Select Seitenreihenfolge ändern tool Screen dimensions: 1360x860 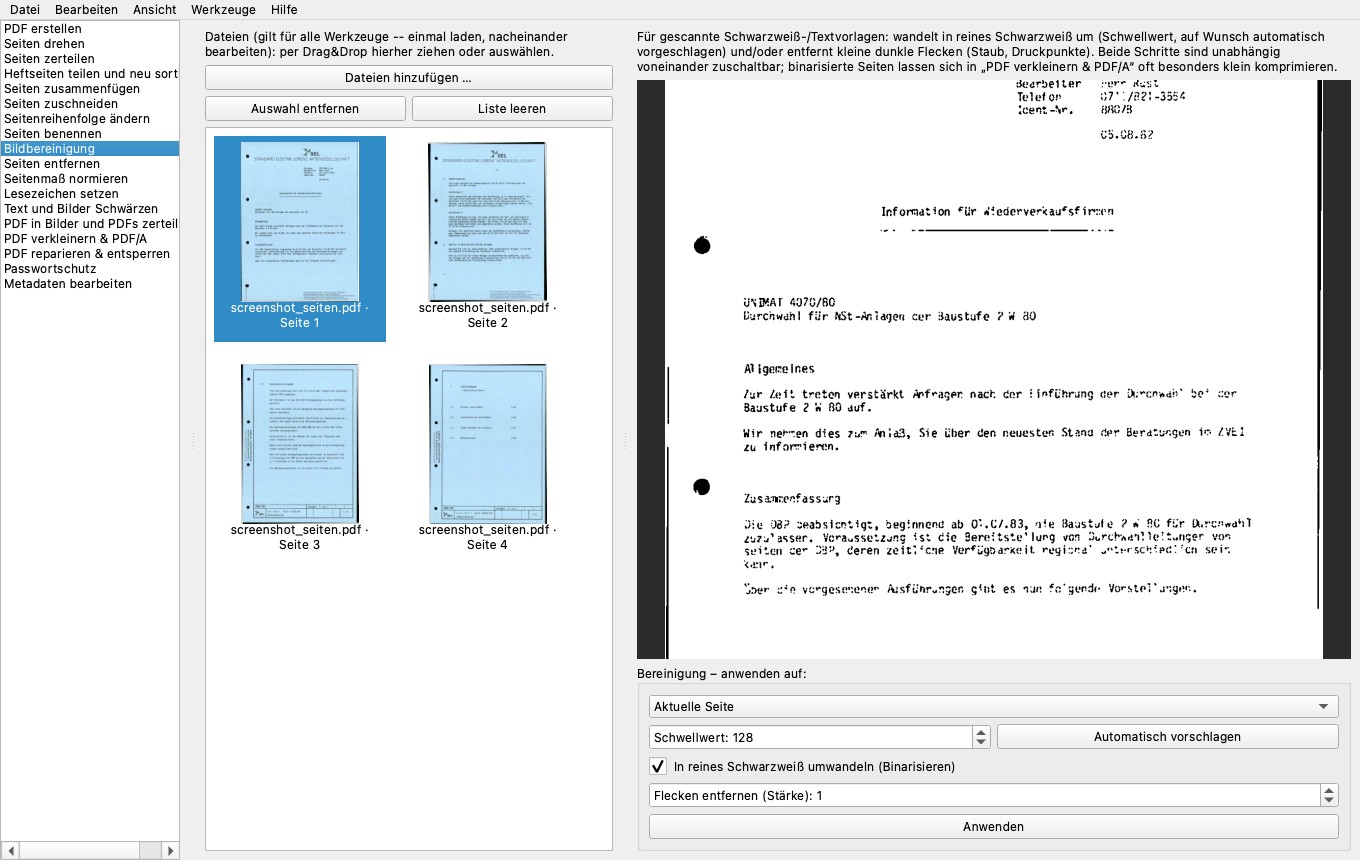pyautogui.click(x=90, y=119)
